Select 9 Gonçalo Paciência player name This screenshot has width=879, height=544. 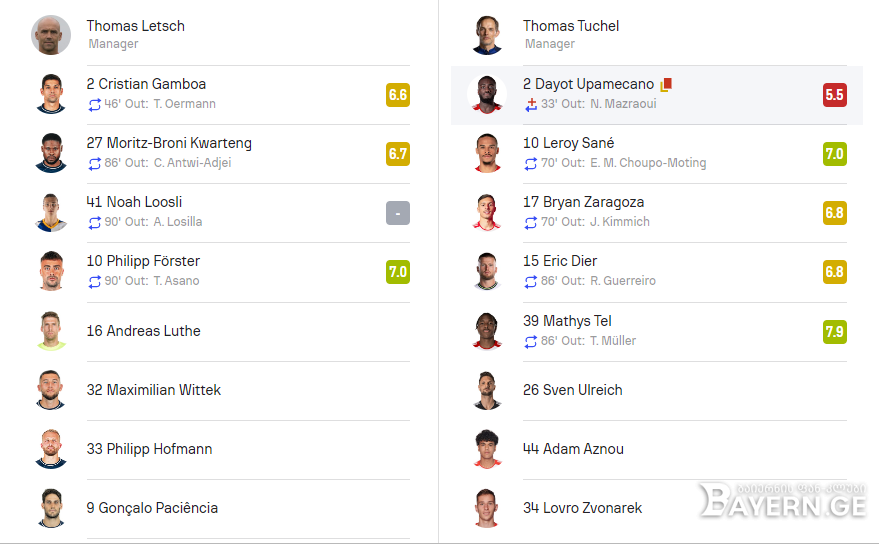pos(152,508)
